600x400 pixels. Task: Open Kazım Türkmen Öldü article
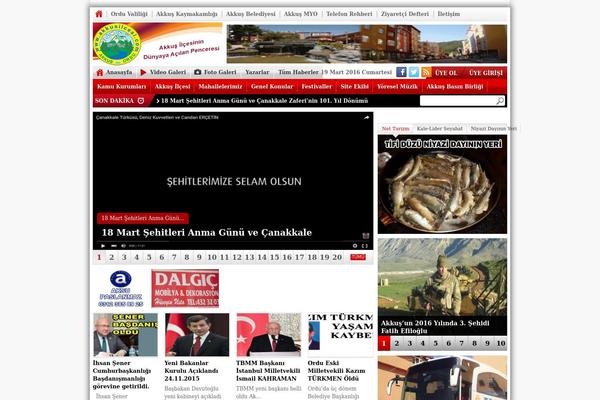pyautogui.click(x=336, y=371)
